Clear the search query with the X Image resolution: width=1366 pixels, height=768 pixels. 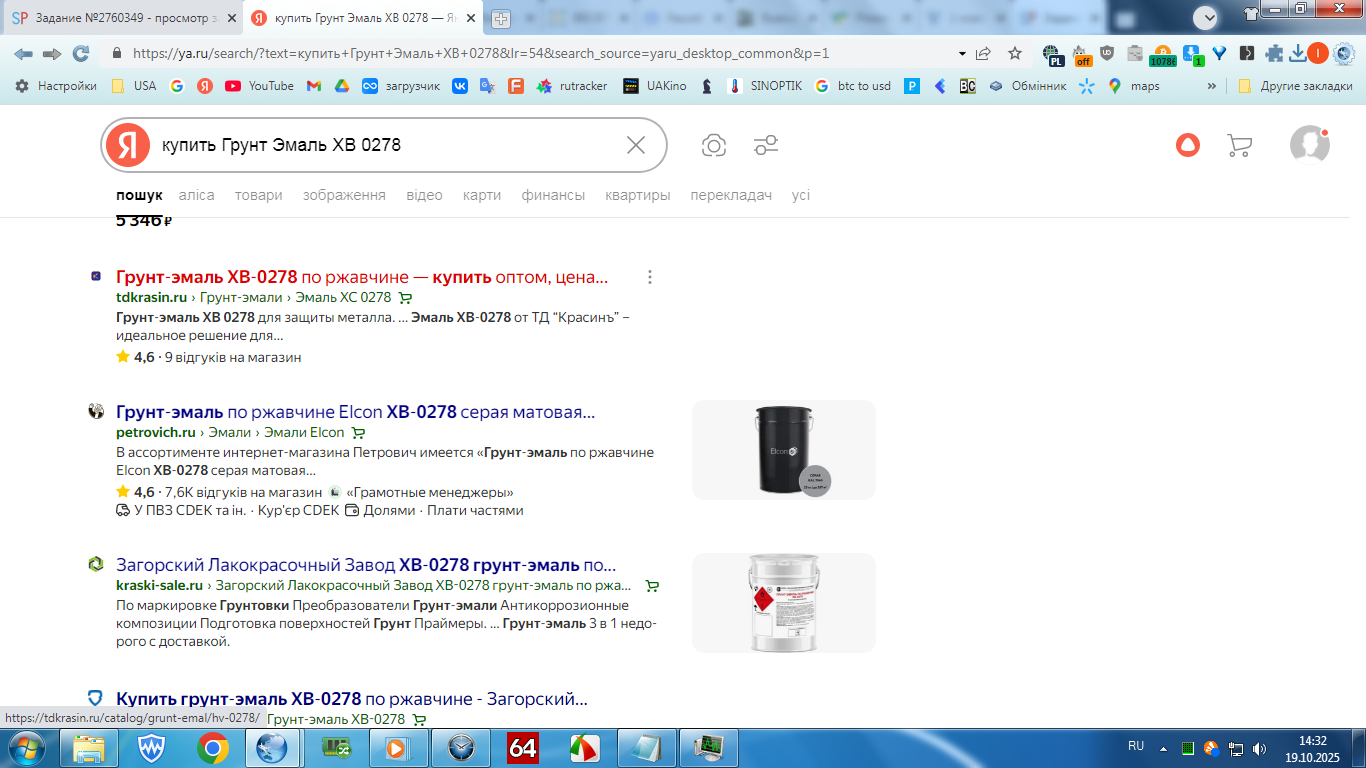tap(636, 145)
